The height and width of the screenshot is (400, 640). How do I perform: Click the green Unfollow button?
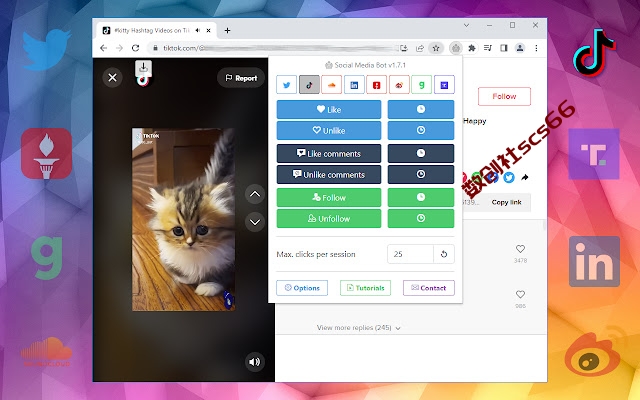coord(329,218)
